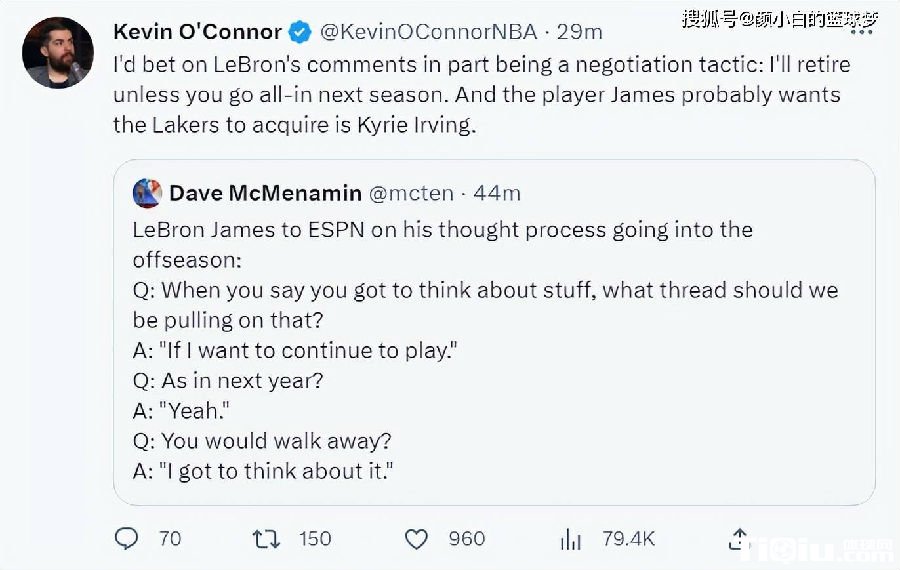900x570 pixels.
Task: Click the 79.4K views count
Action: pos(628,538)
